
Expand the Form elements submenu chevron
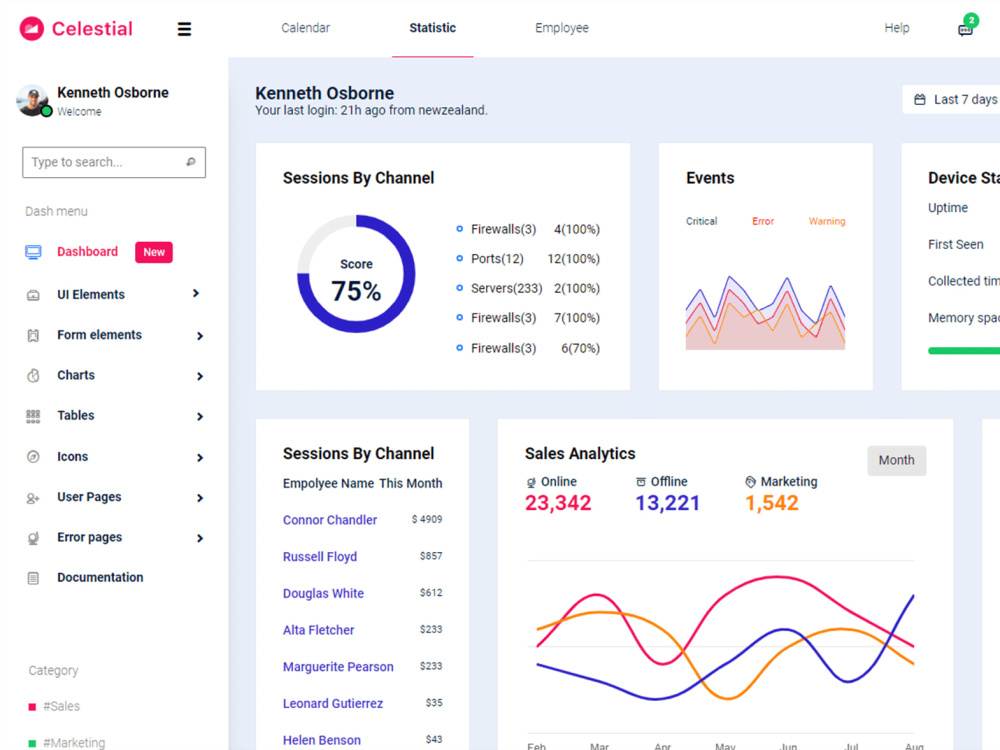click(200, 336)
